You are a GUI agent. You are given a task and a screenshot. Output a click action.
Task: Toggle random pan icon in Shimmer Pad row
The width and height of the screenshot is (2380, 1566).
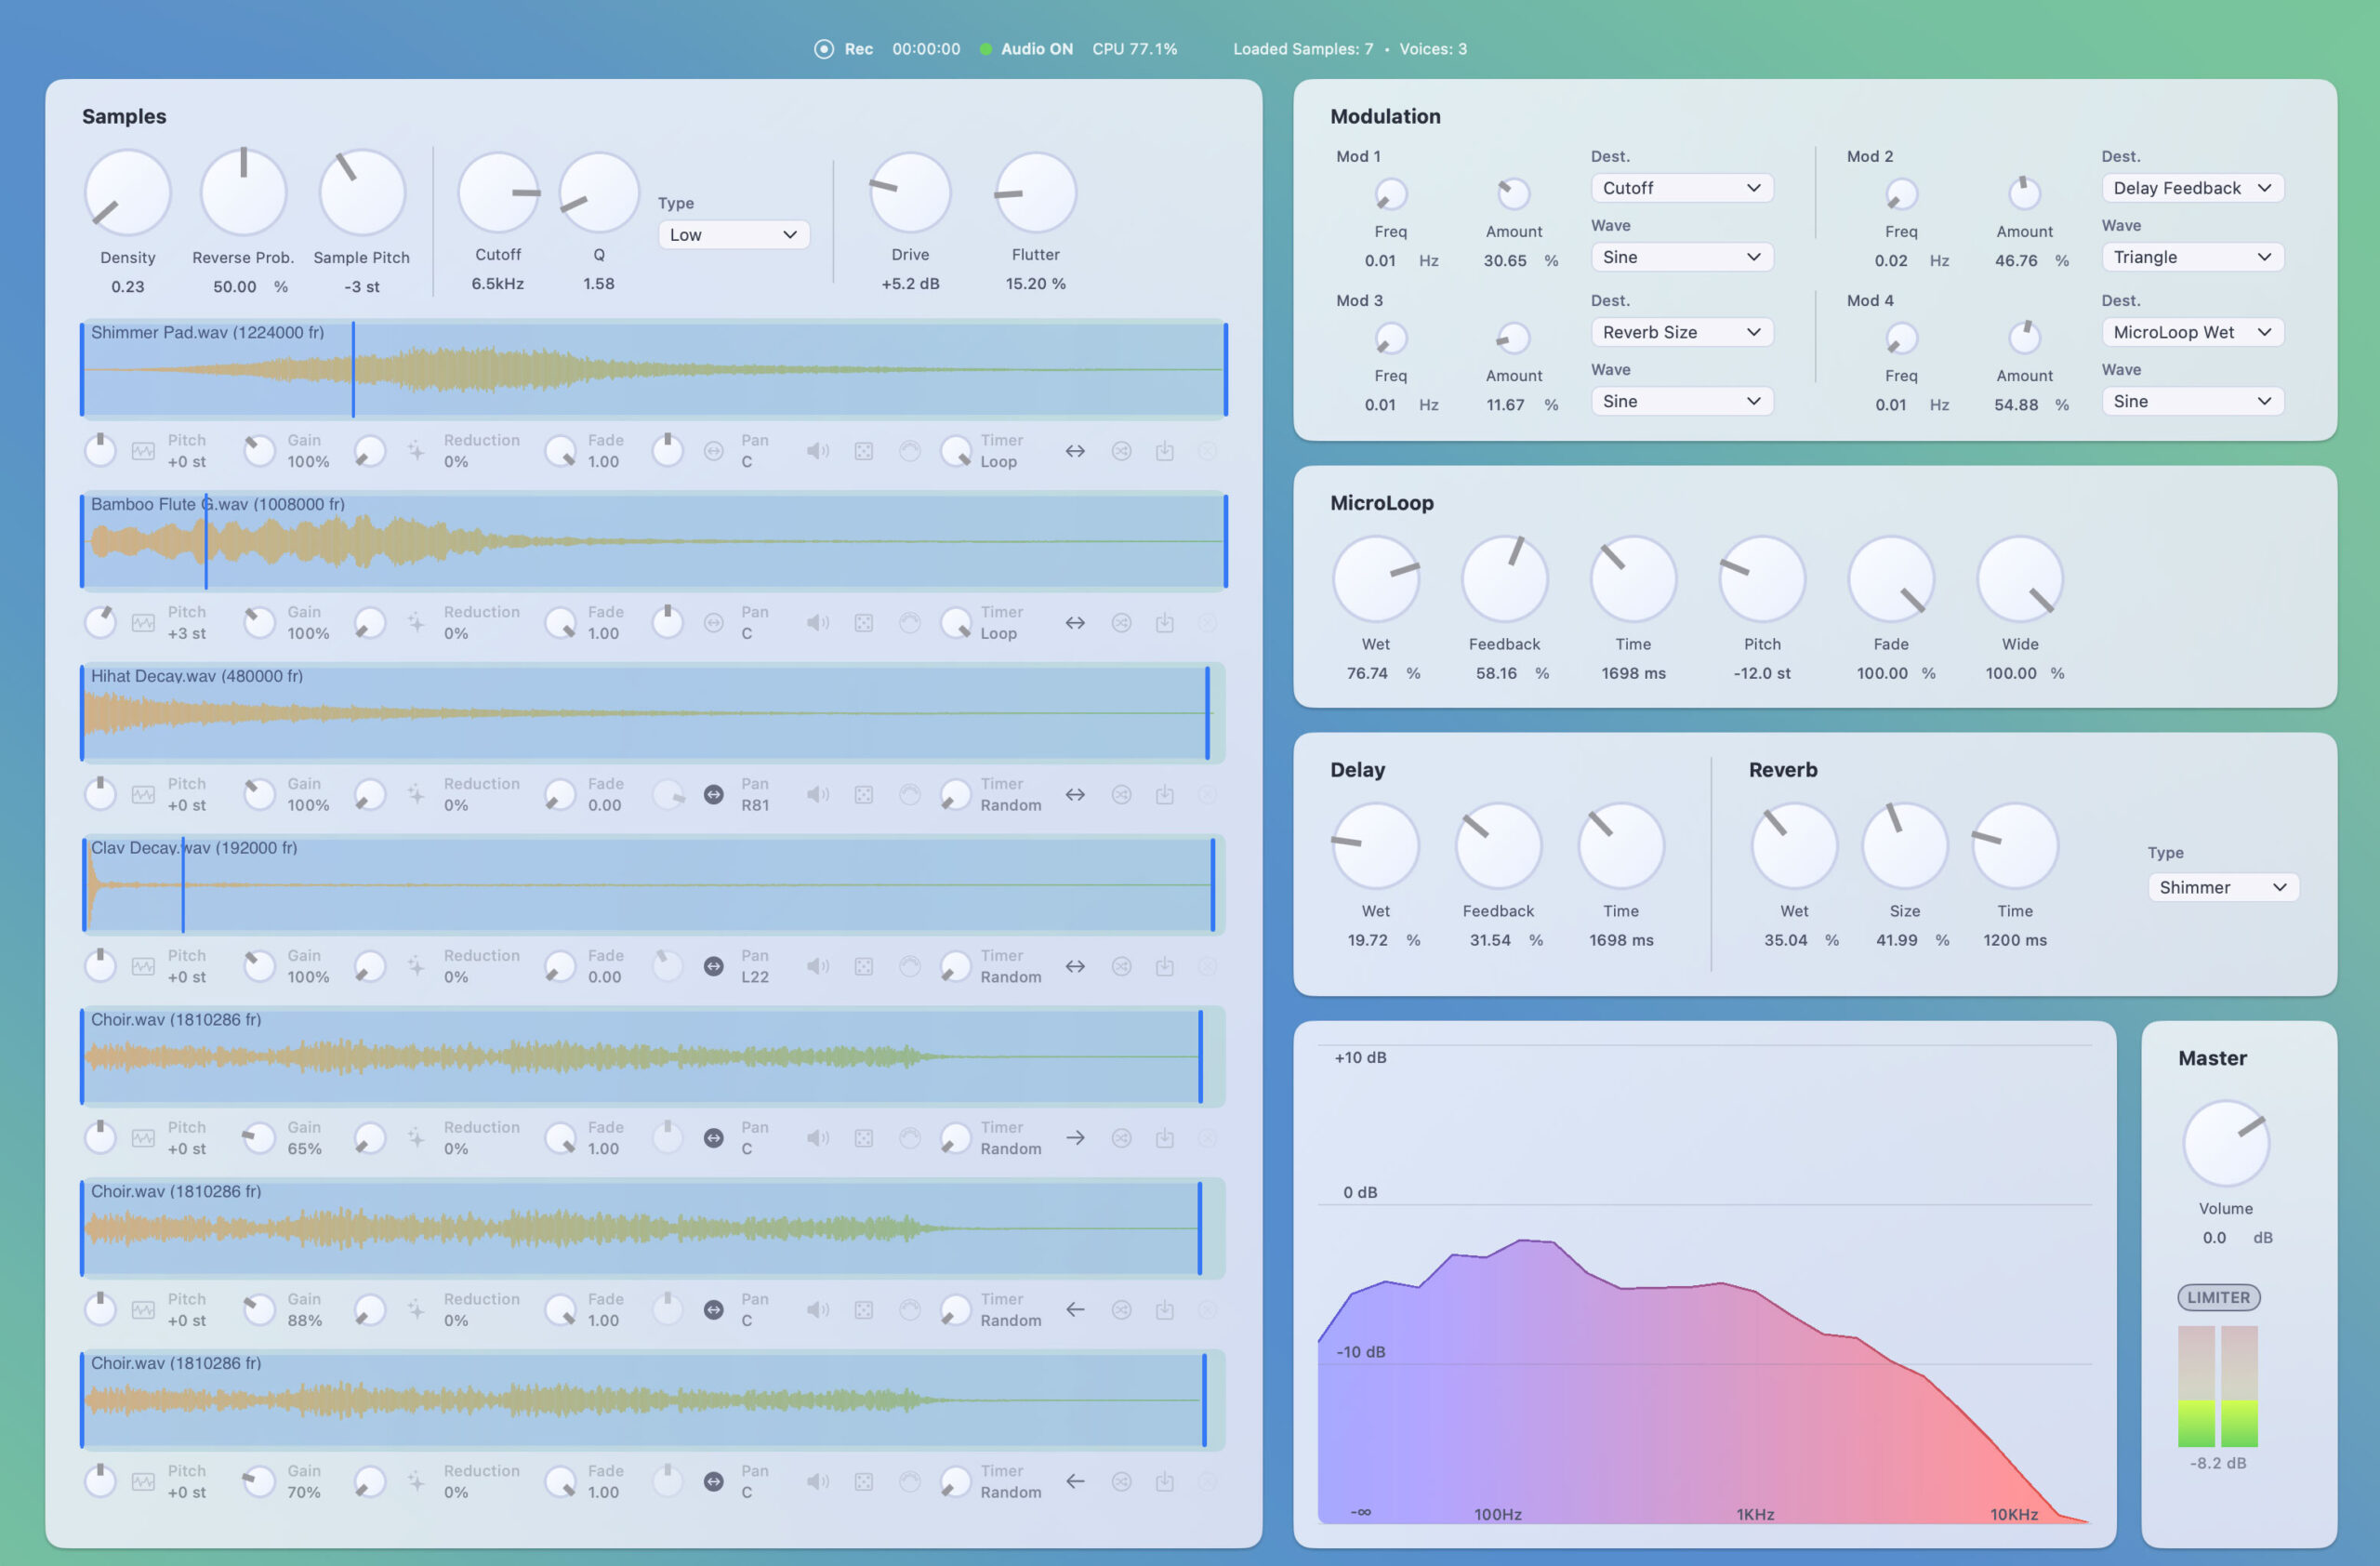point(714,451)
